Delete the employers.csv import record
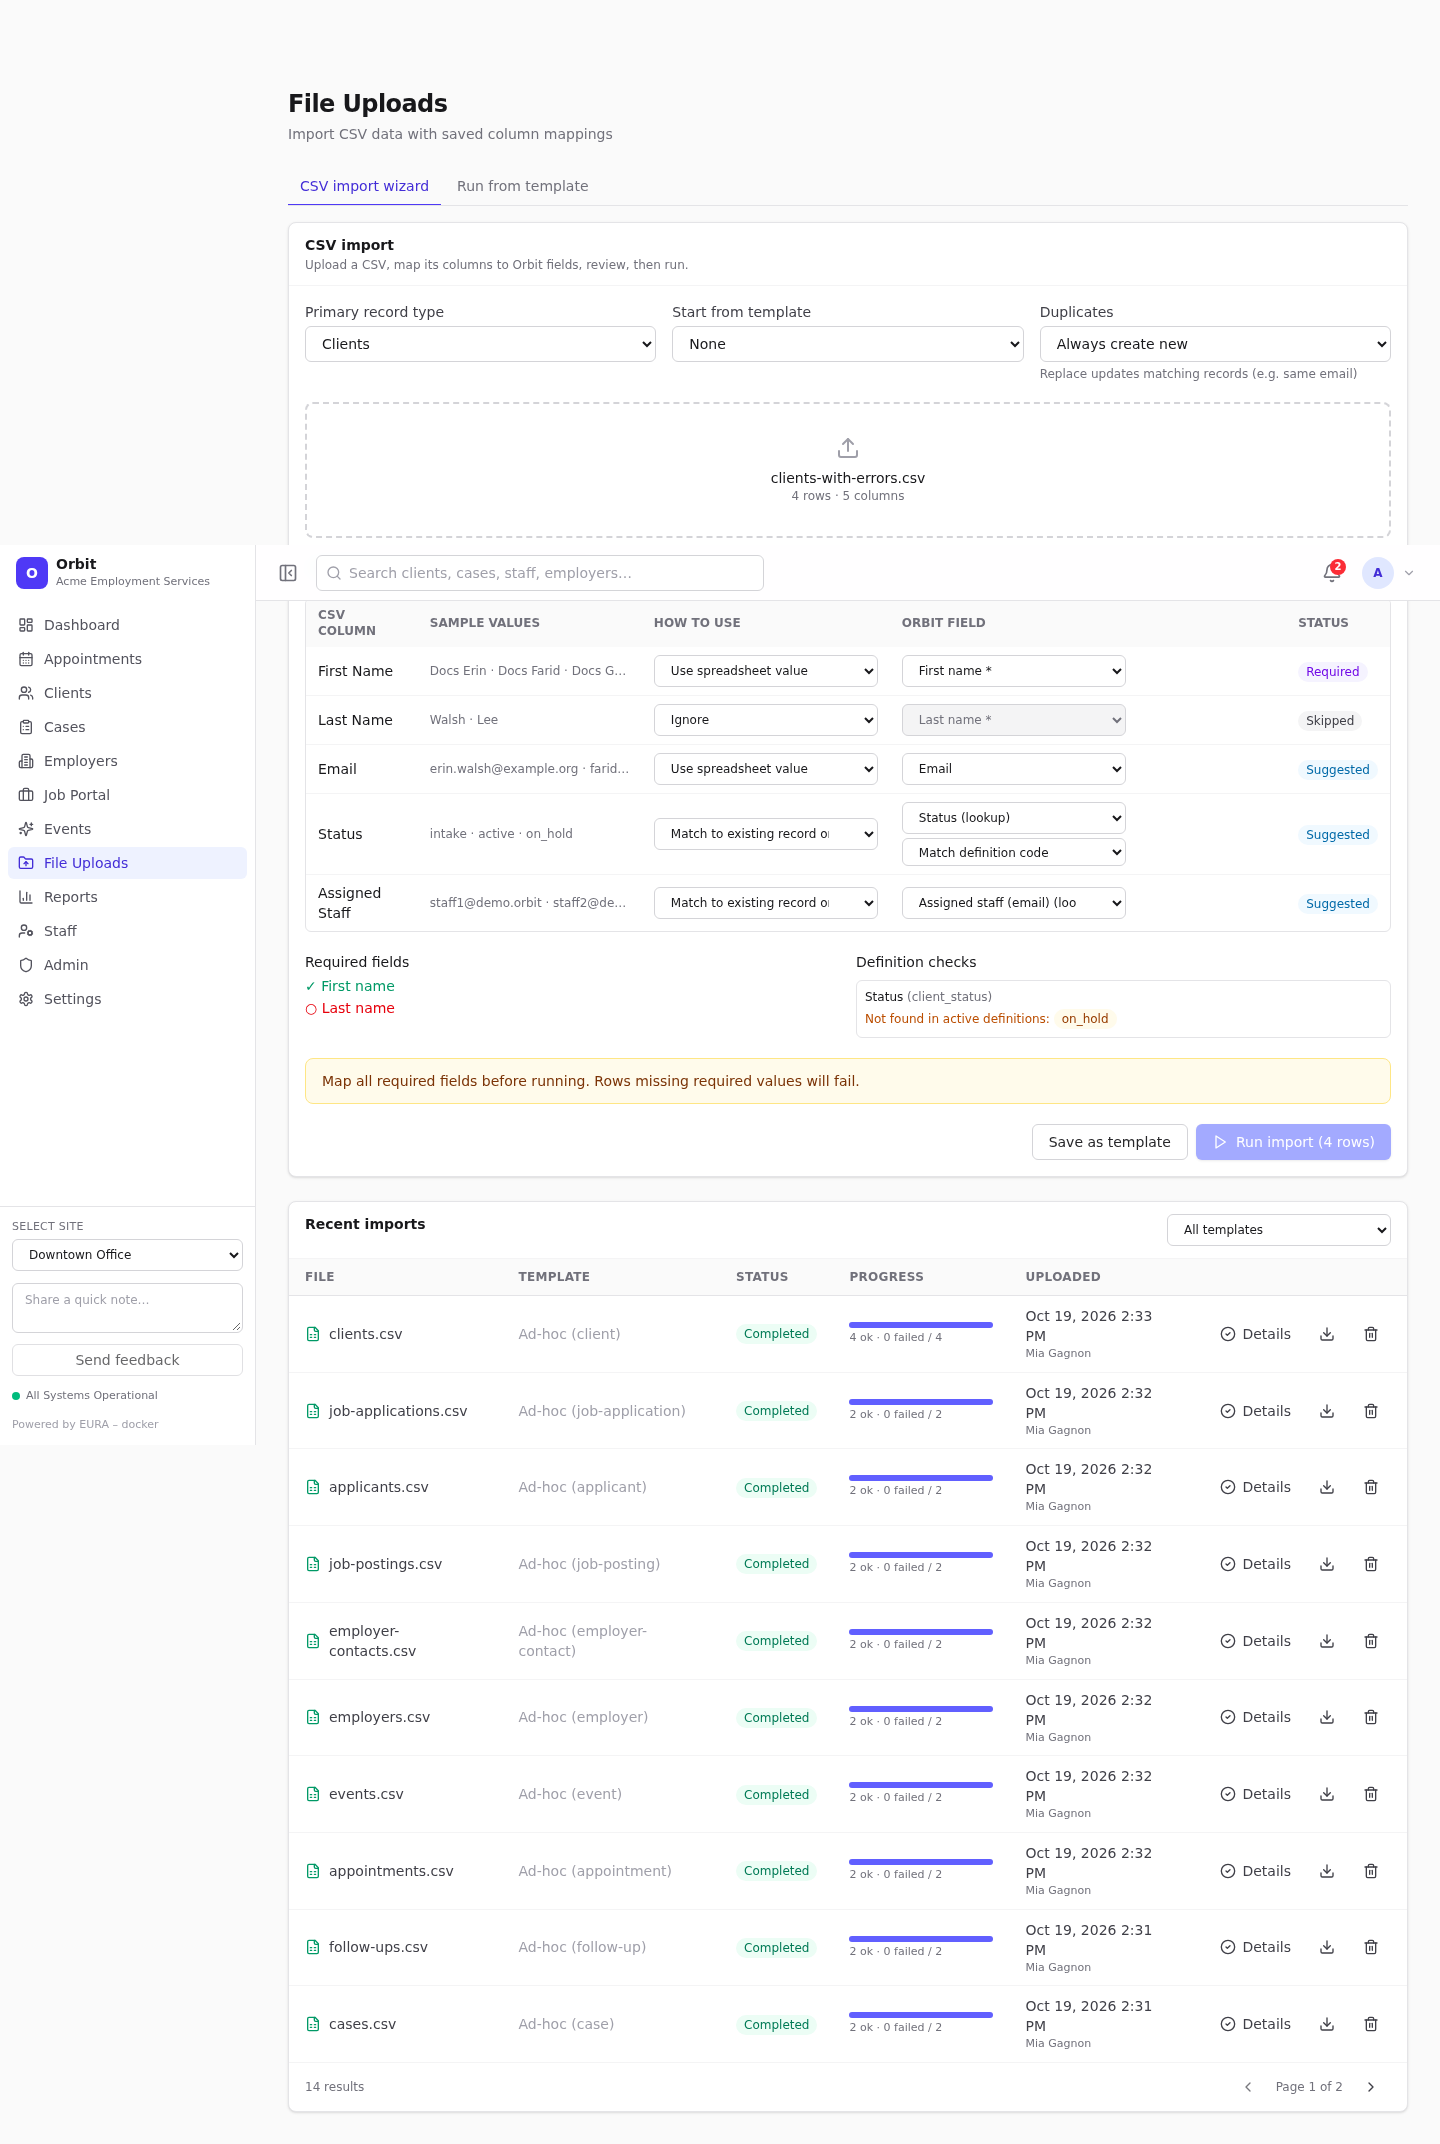Viewport: 1440px width, 2144px height. 1371,1717
